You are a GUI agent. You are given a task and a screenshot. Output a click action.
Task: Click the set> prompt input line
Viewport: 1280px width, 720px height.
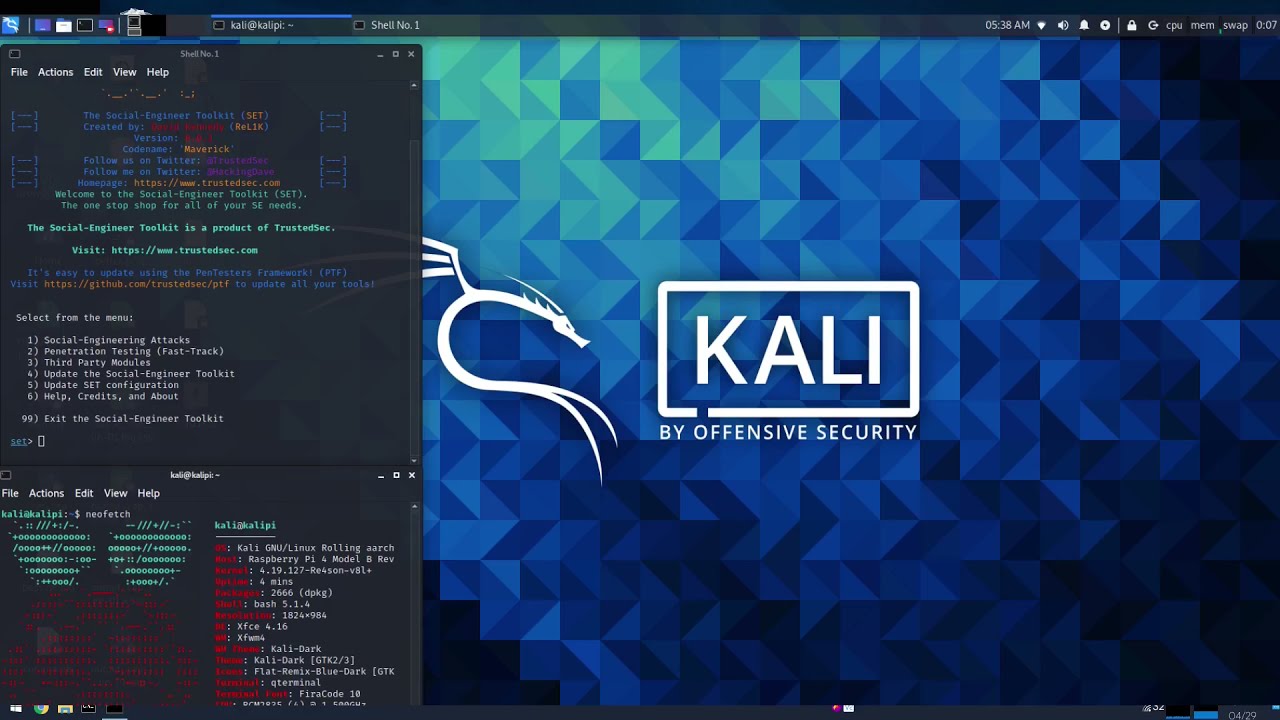point(28,441)
